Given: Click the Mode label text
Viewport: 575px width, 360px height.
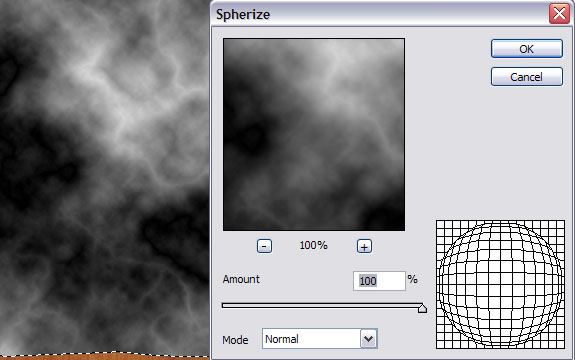Looking at the screenshot, I should pyautogui.click(x=235, y=340).
